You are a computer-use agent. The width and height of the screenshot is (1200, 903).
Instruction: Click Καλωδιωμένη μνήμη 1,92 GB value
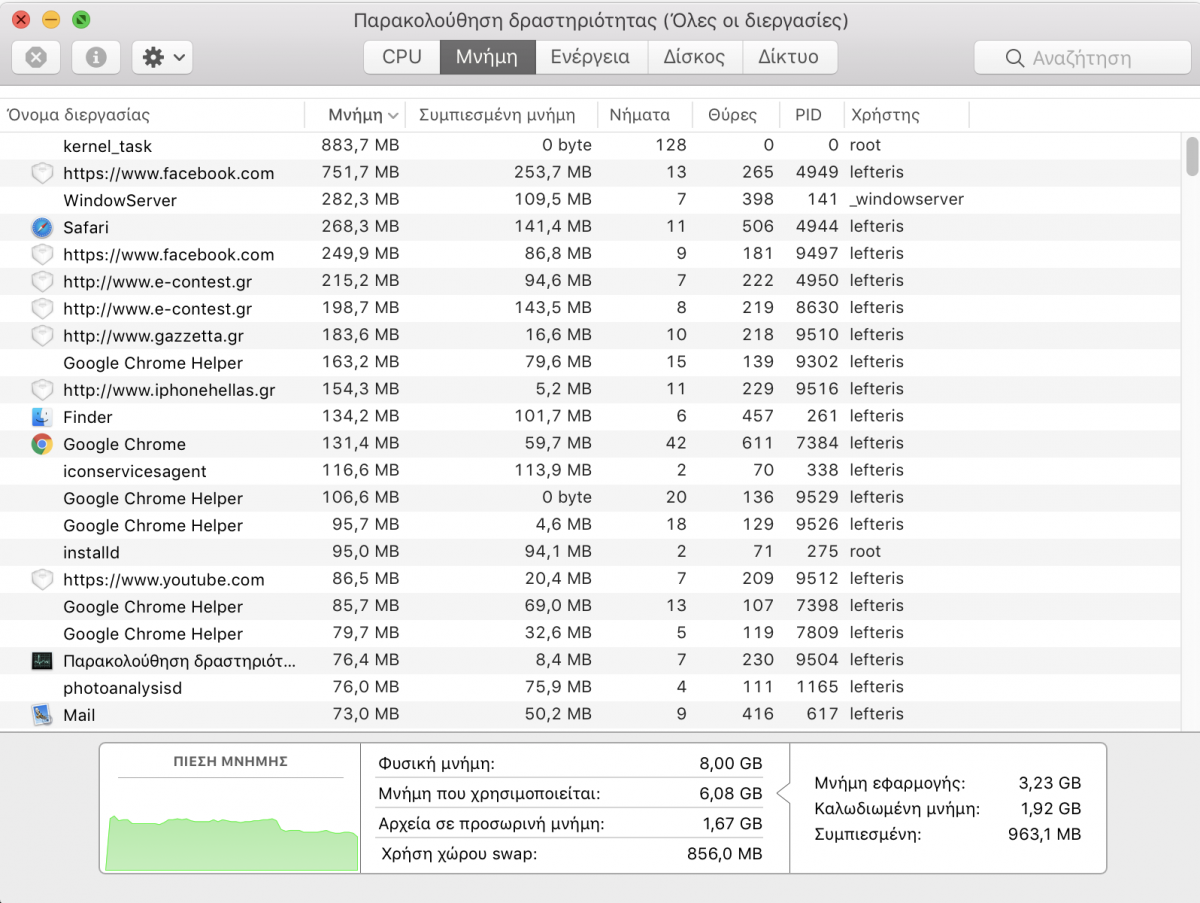1050,809
